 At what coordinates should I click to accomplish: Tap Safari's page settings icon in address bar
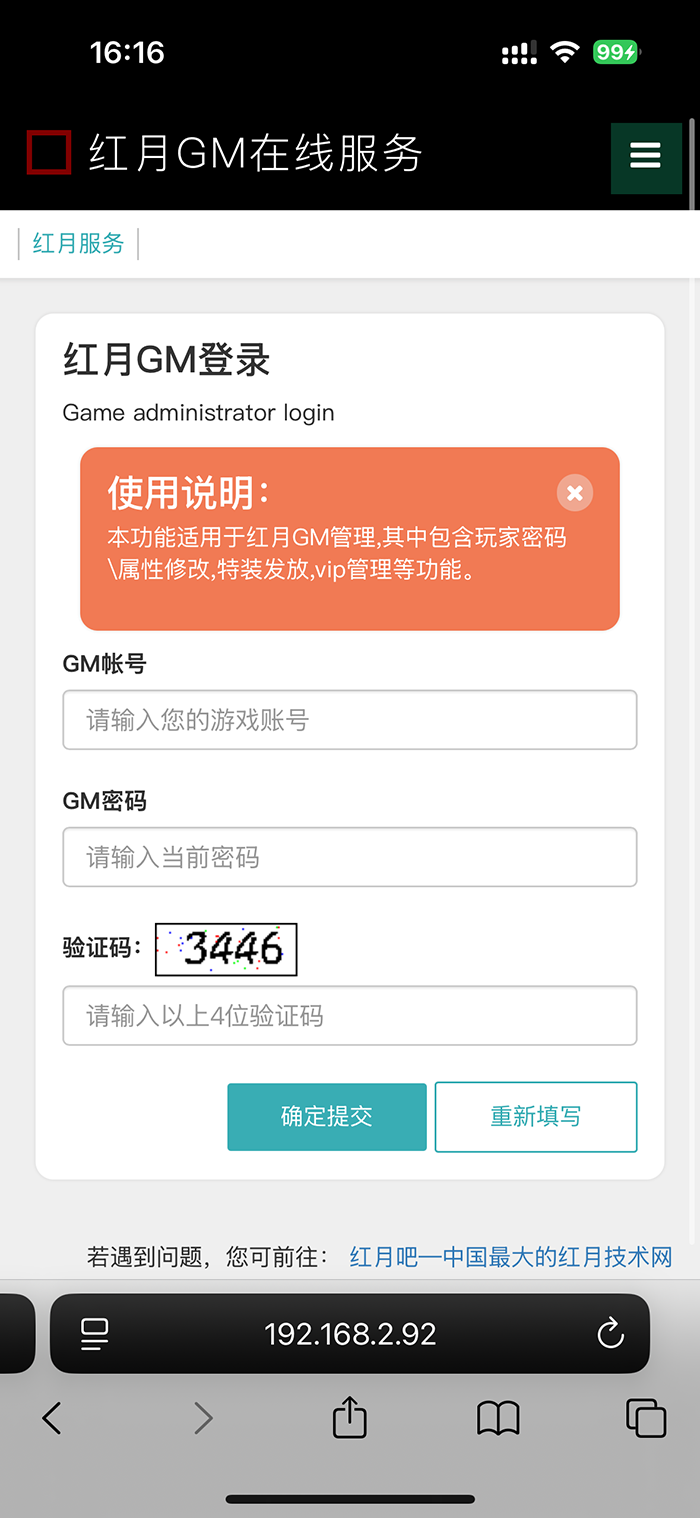[x=95, y=1333]
